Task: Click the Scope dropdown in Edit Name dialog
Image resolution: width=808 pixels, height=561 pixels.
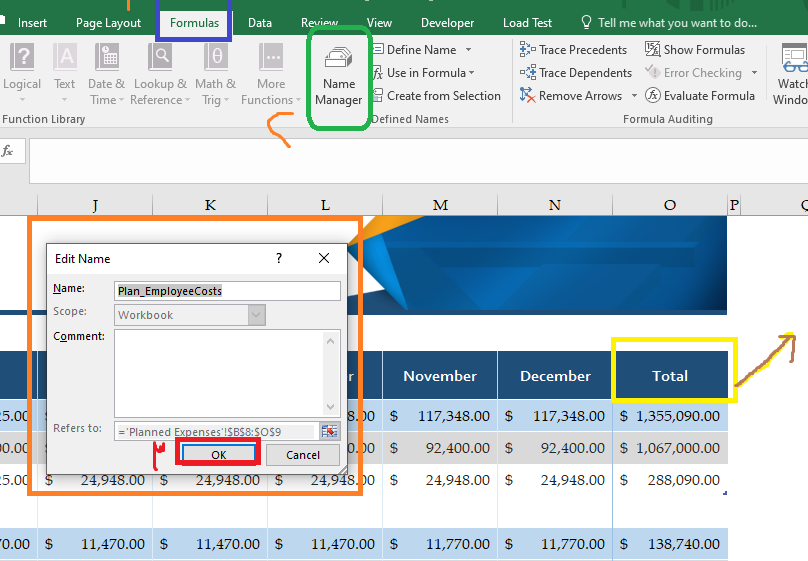Action: (190, 315)
